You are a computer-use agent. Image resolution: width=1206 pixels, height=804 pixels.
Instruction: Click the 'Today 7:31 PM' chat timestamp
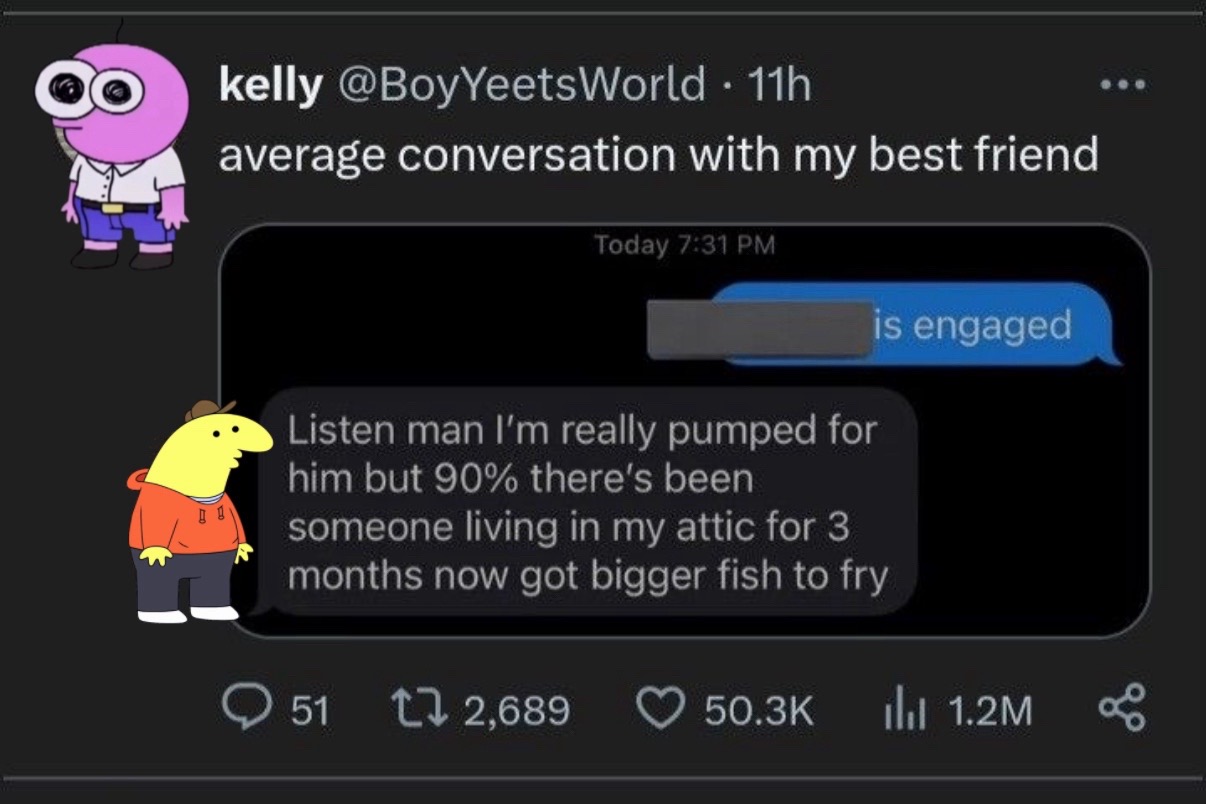pos(684,244)
